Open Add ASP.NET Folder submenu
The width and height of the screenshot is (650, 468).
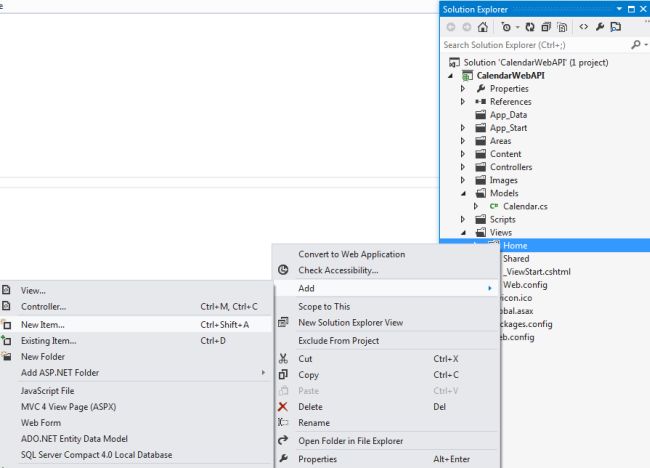point(136,373)
